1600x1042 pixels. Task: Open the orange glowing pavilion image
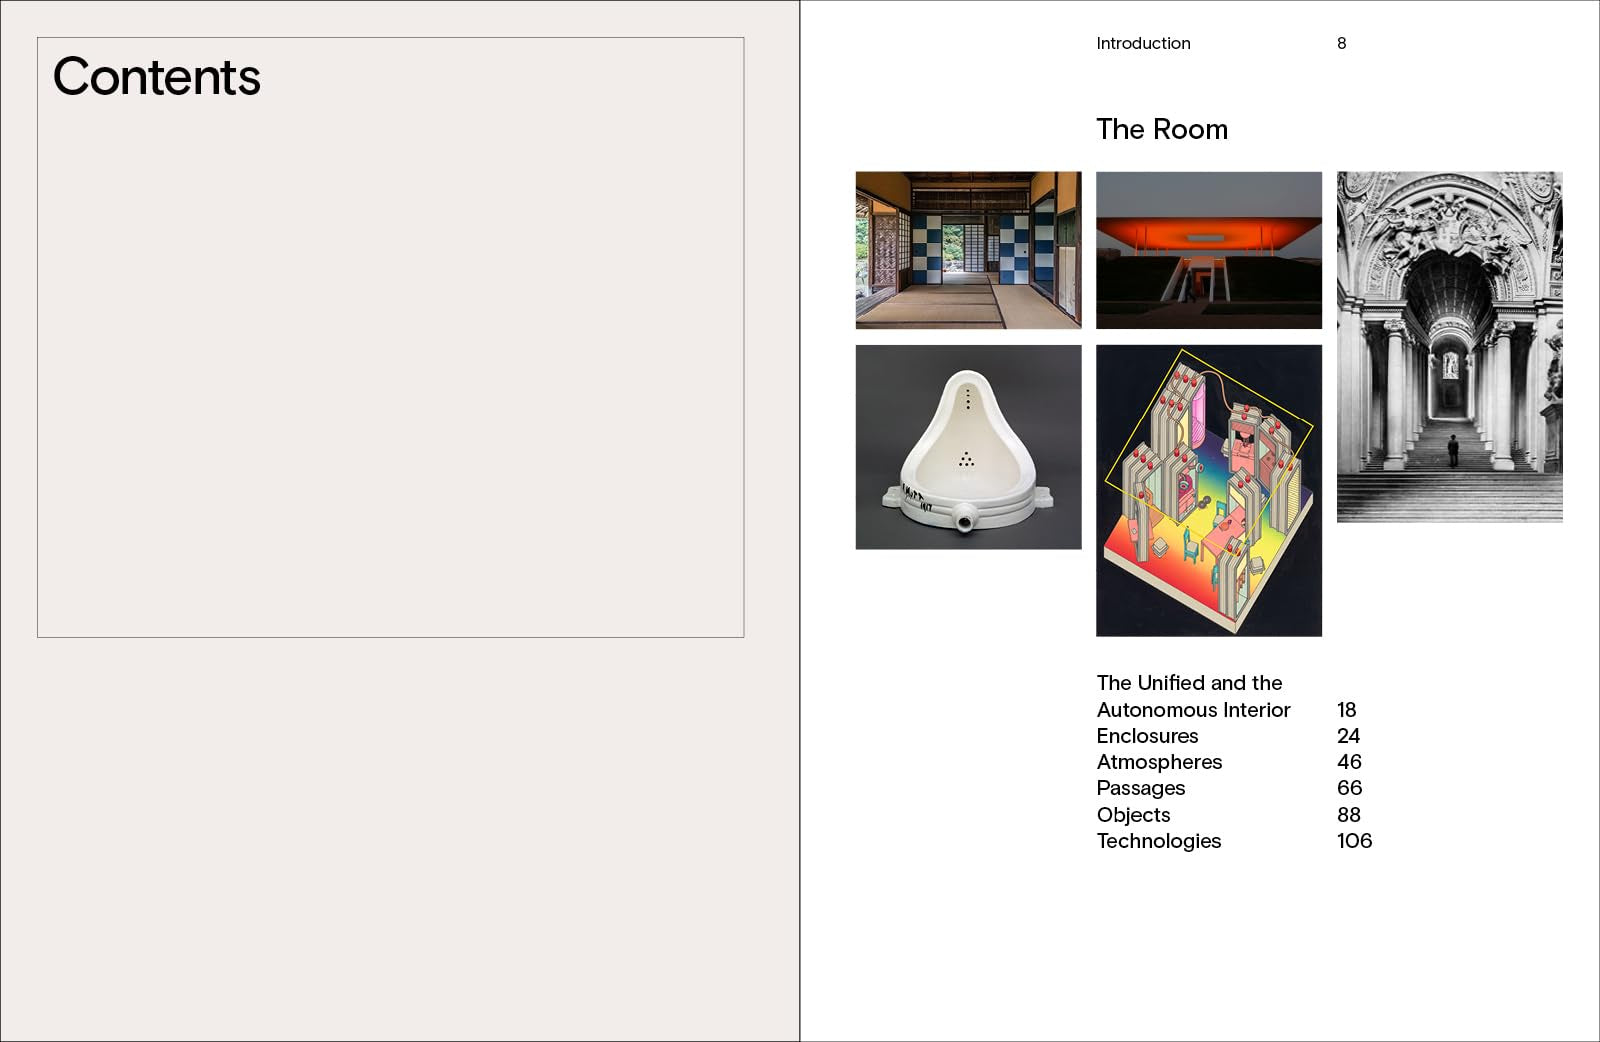click(1209, 250)
